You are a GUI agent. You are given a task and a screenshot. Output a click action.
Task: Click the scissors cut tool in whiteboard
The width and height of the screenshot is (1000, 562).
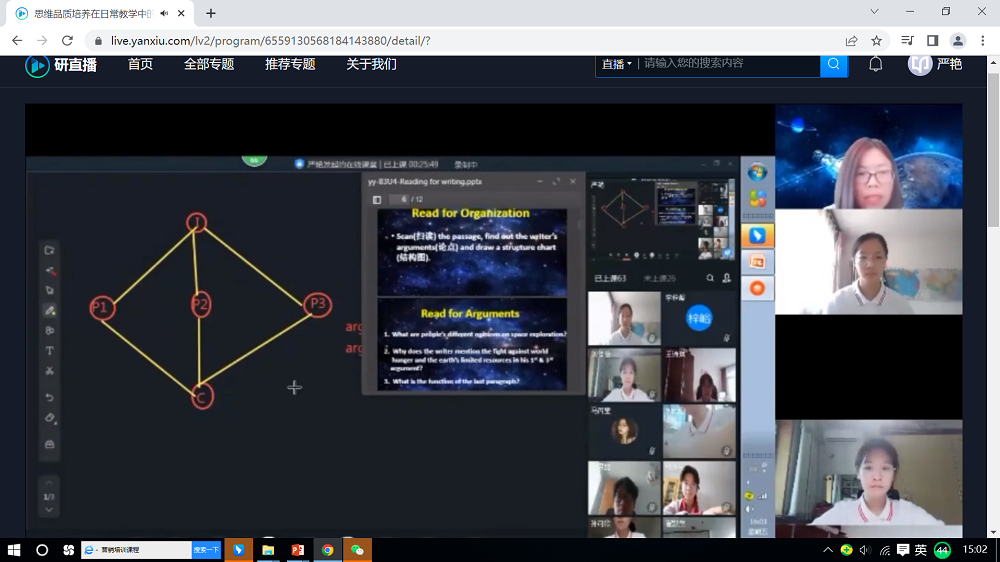(x=50, y=371)
